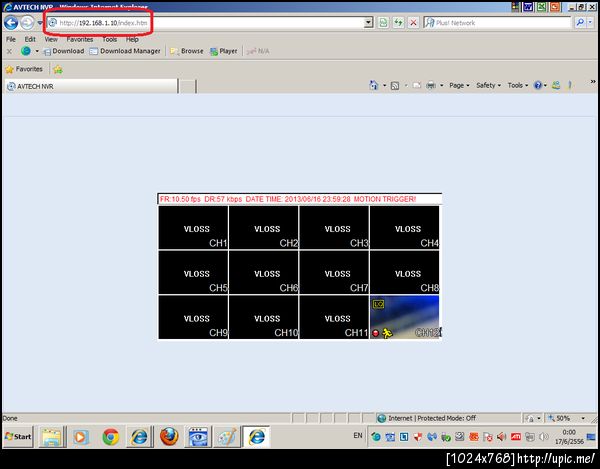Click the search magnifier button
Screen dimensions: 600x469
(580, 23)
